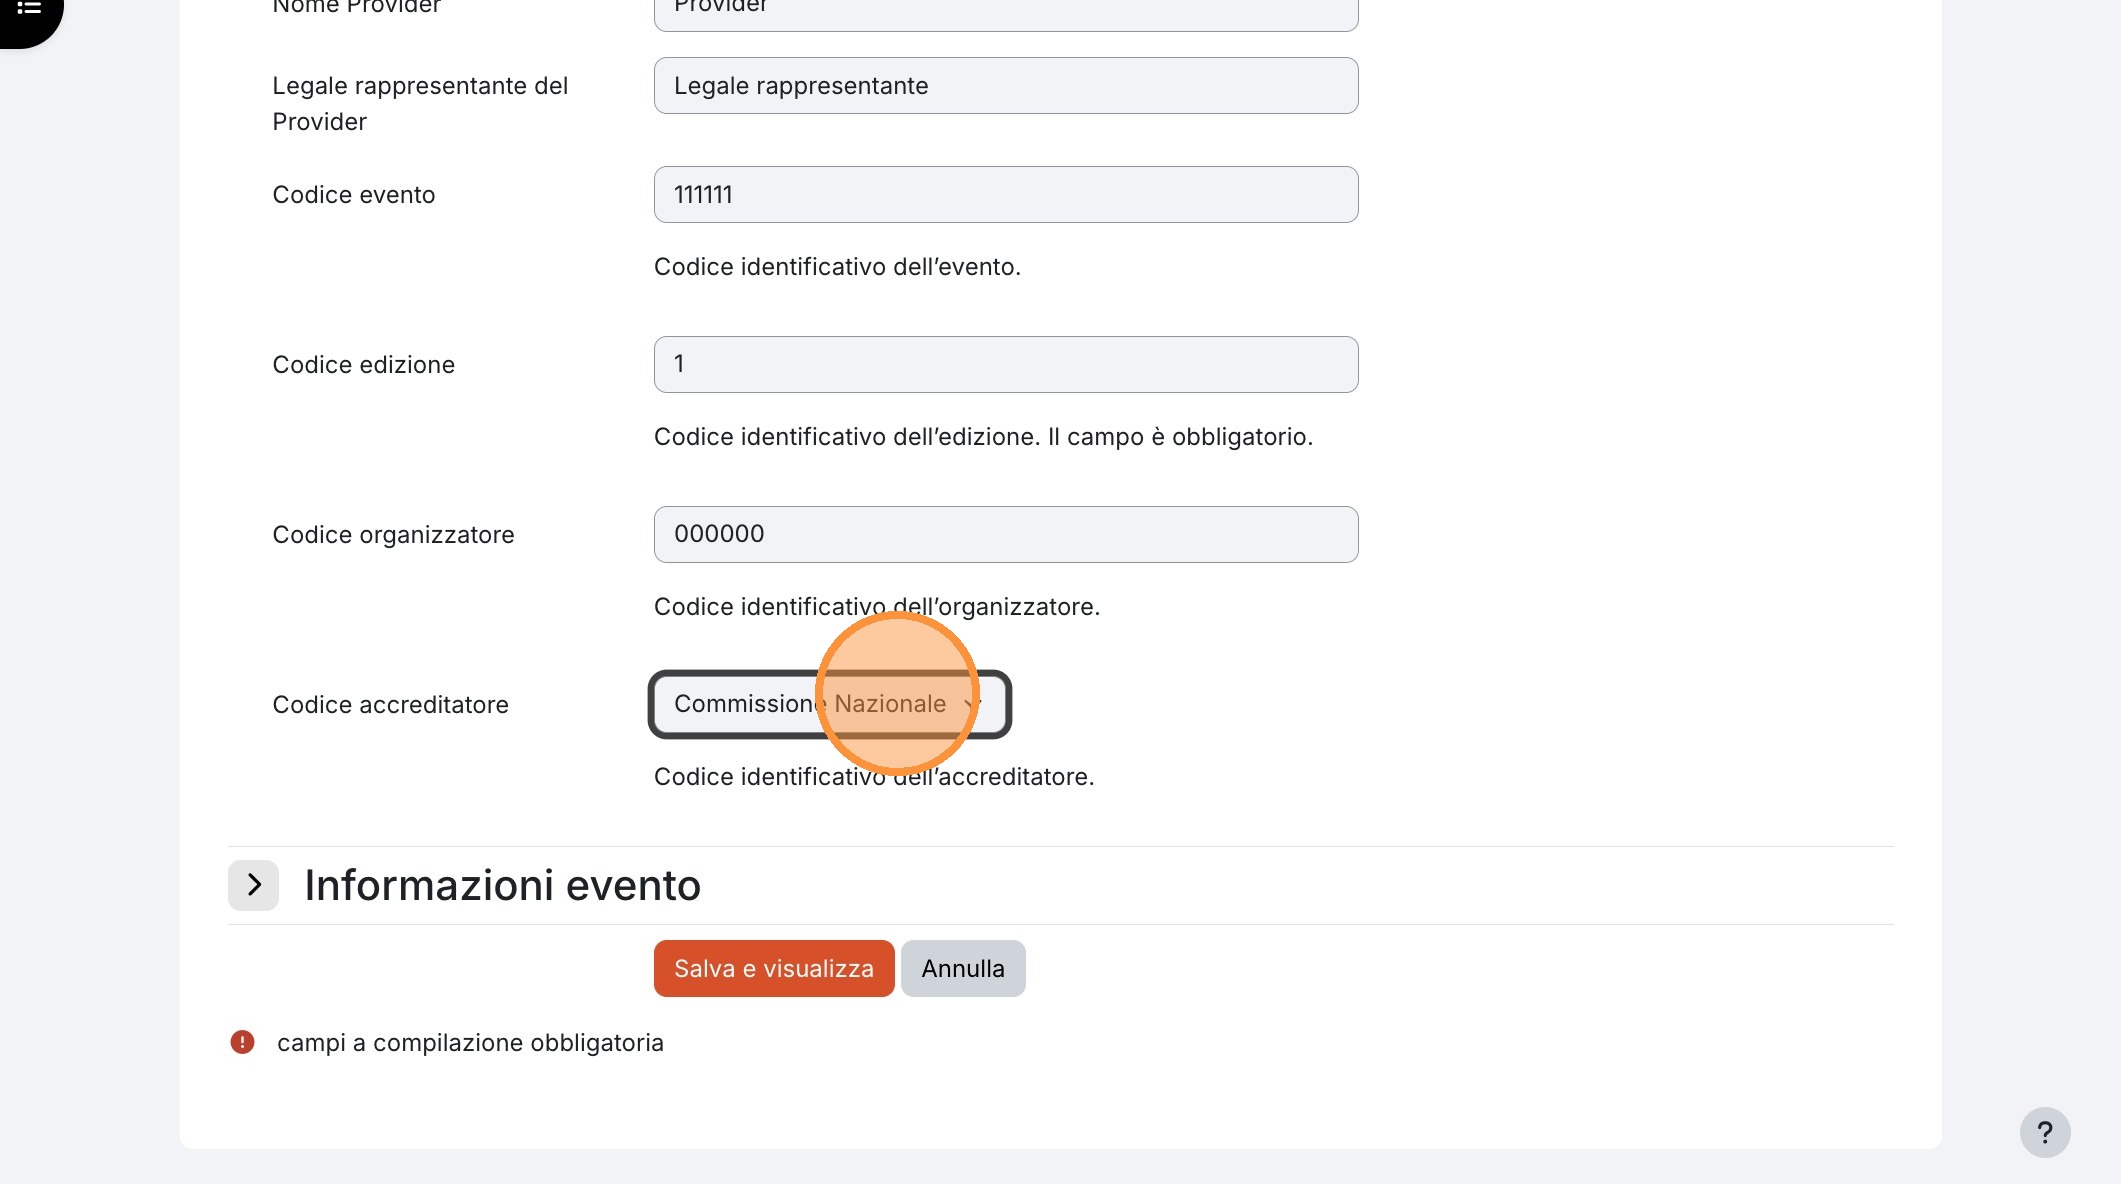Image resolution: width=2121 pixels, height=1184 pixels.
Task: Click the 'Codice organizzatore' label
Action: click(393, 535)
